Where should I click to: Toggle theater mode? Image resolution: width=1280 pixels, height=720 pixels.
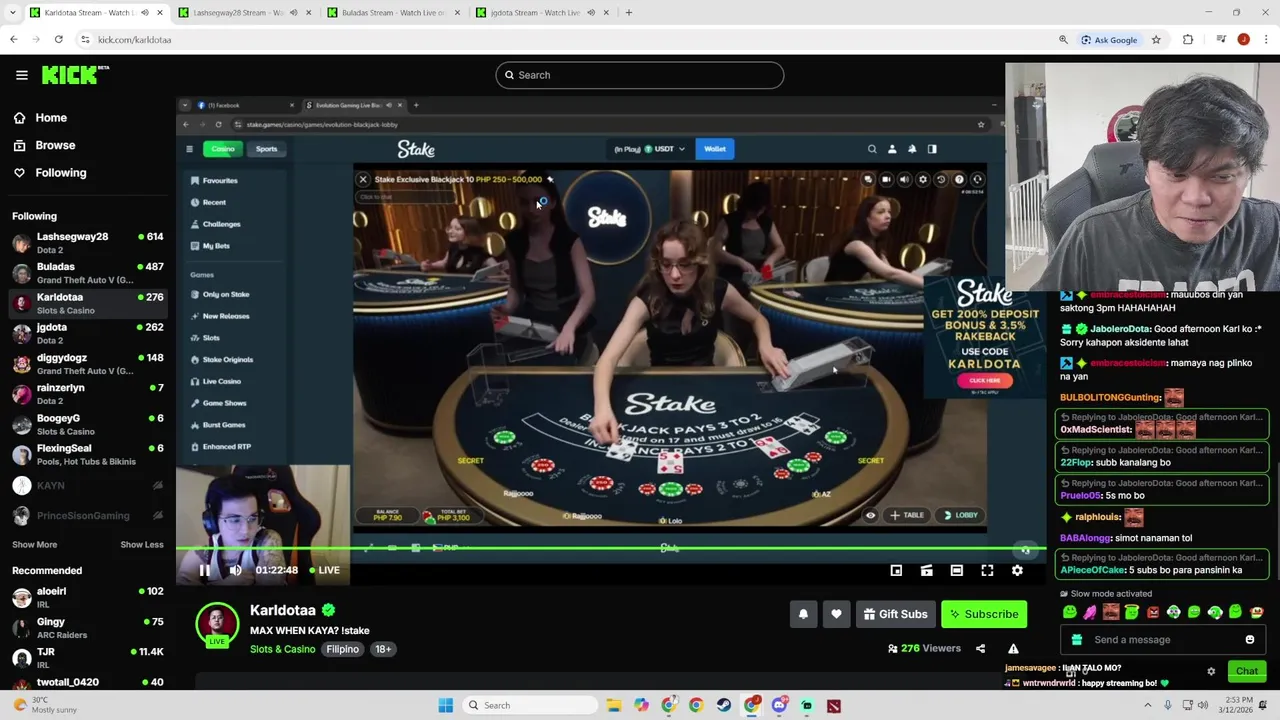957,570
